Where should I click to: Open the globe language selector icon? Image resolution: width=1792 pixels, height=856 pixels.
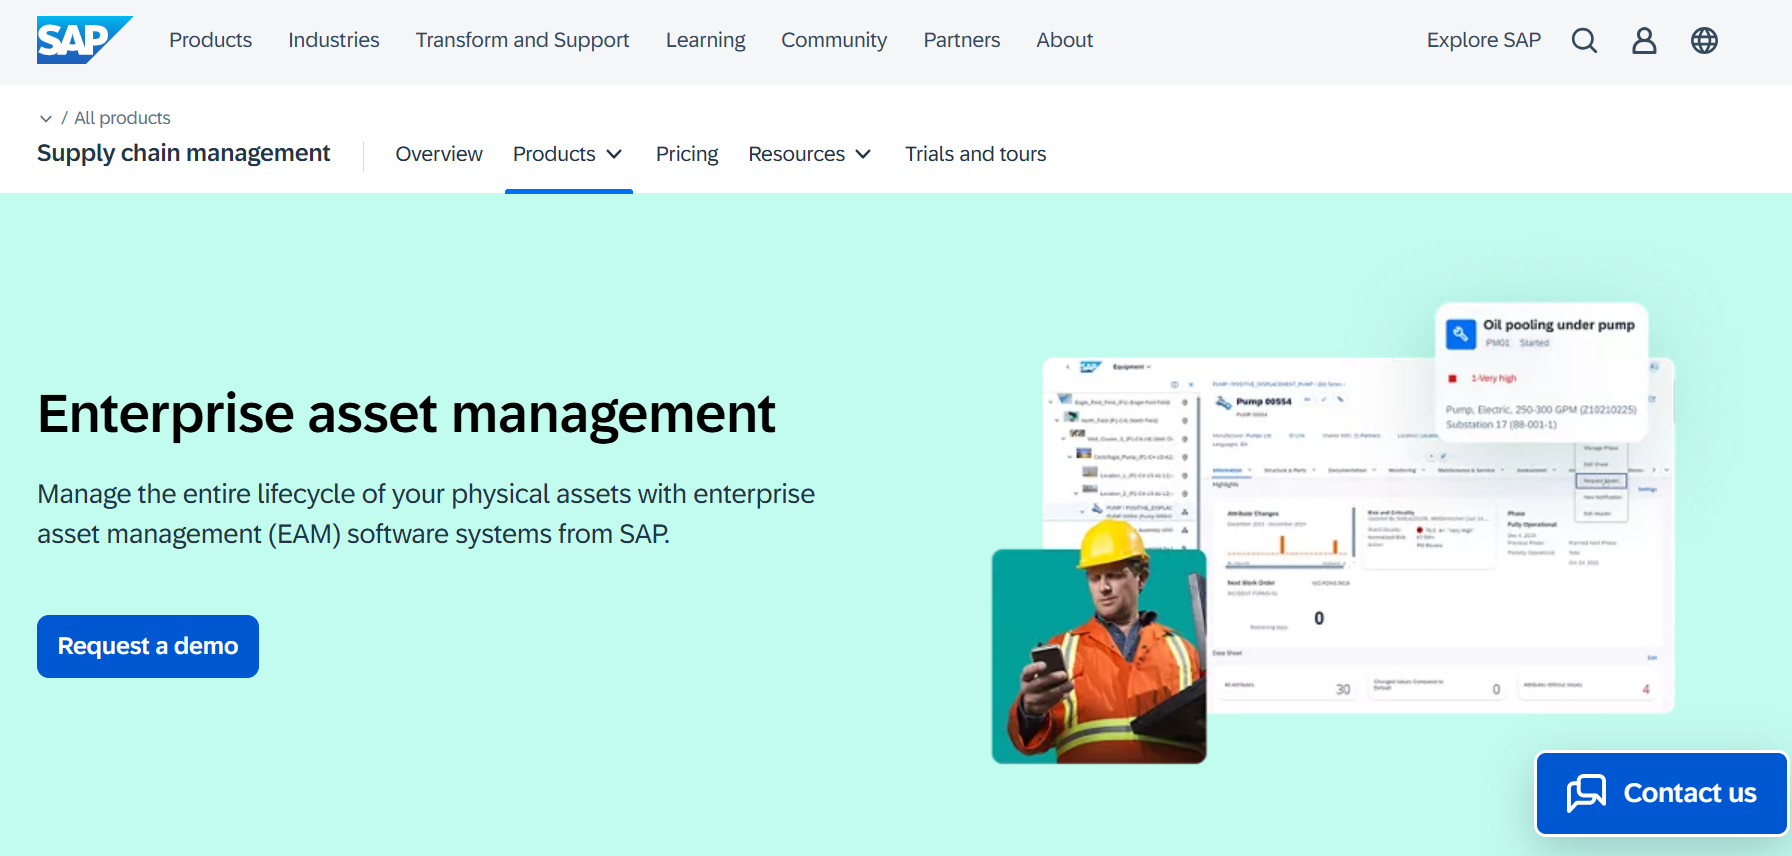1704,40
